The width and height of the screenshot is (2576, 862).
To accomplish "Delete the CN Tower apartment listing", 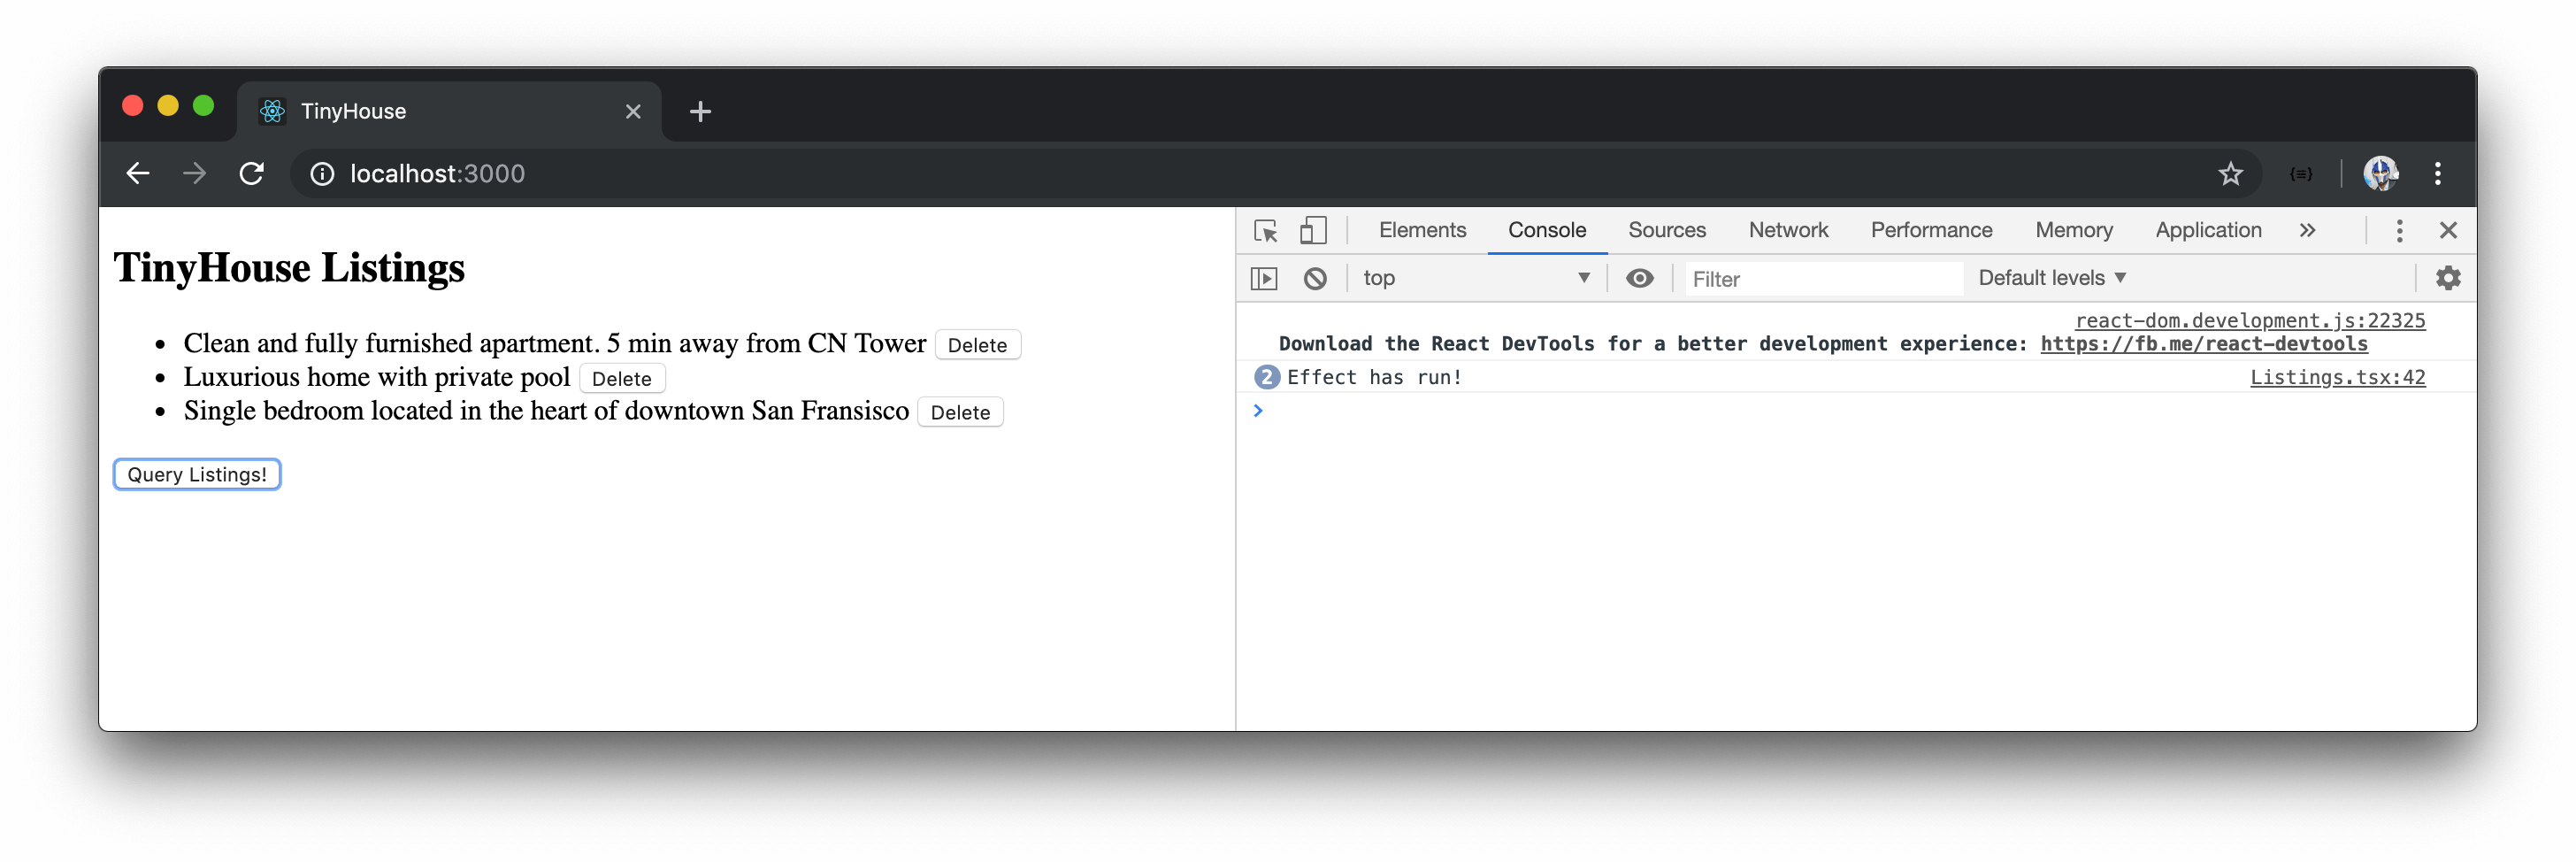I will click(977, 345).
